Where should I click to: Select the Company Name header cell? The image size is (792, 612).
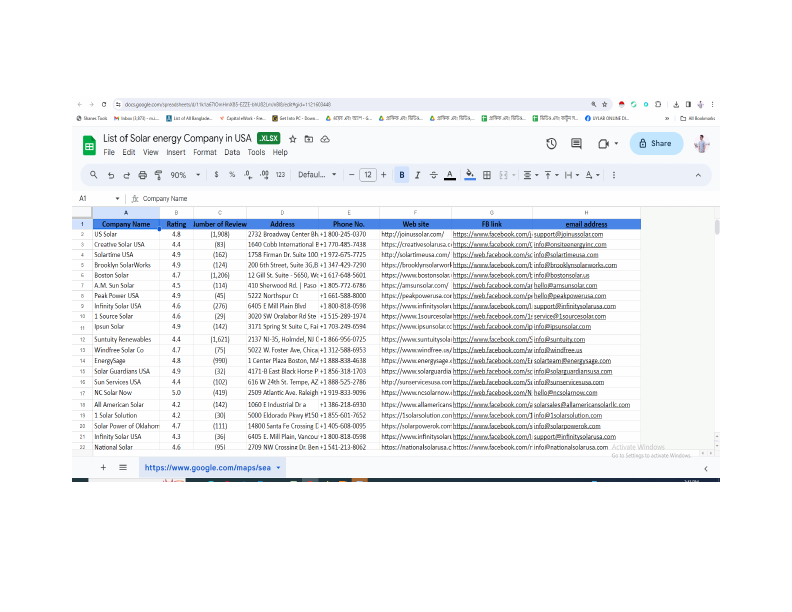point(126,224)
